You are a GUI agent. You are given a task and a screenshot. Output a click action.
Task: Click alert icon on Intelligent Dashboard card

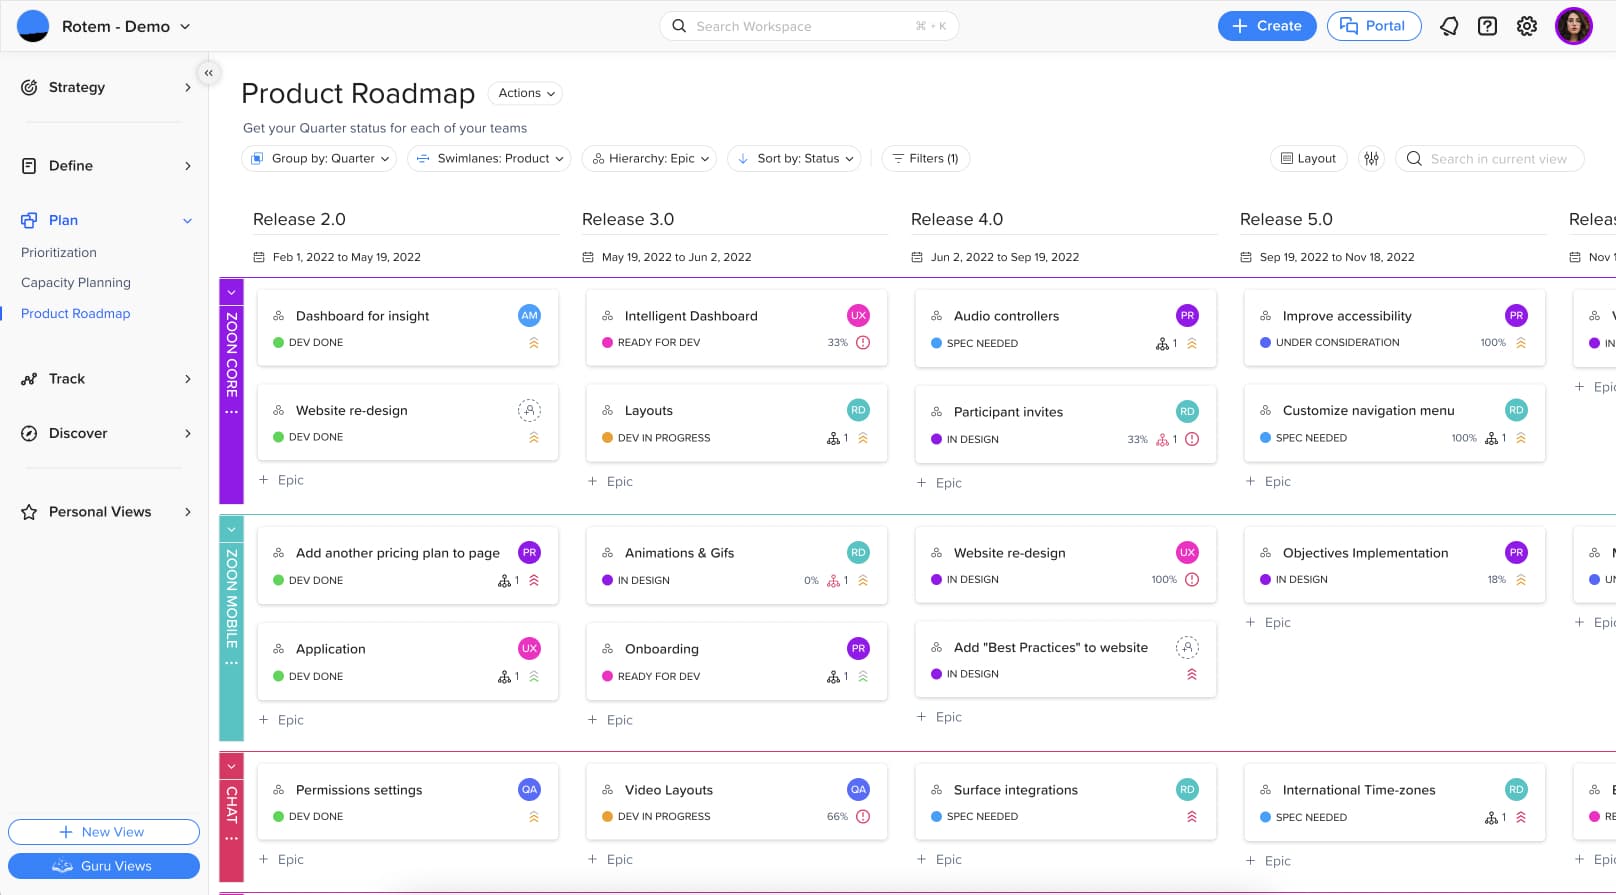tap(863, 342)
